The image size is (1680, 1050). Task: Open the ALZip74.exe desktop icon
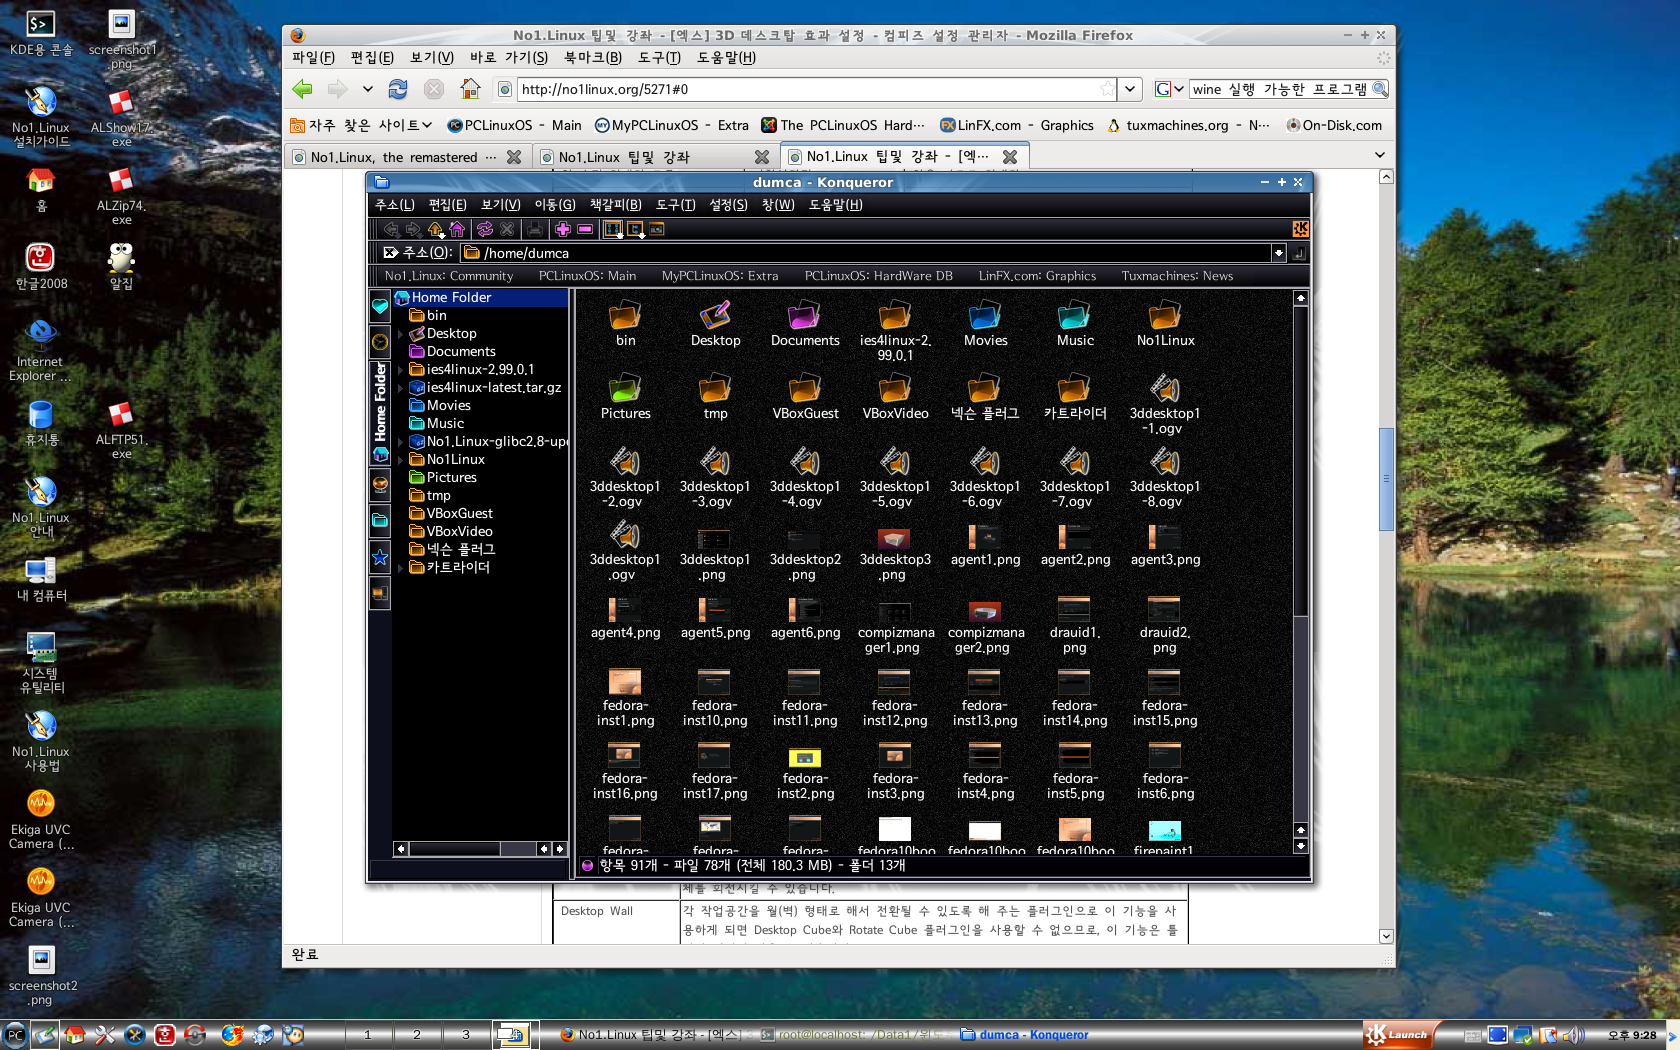point(121,196)
